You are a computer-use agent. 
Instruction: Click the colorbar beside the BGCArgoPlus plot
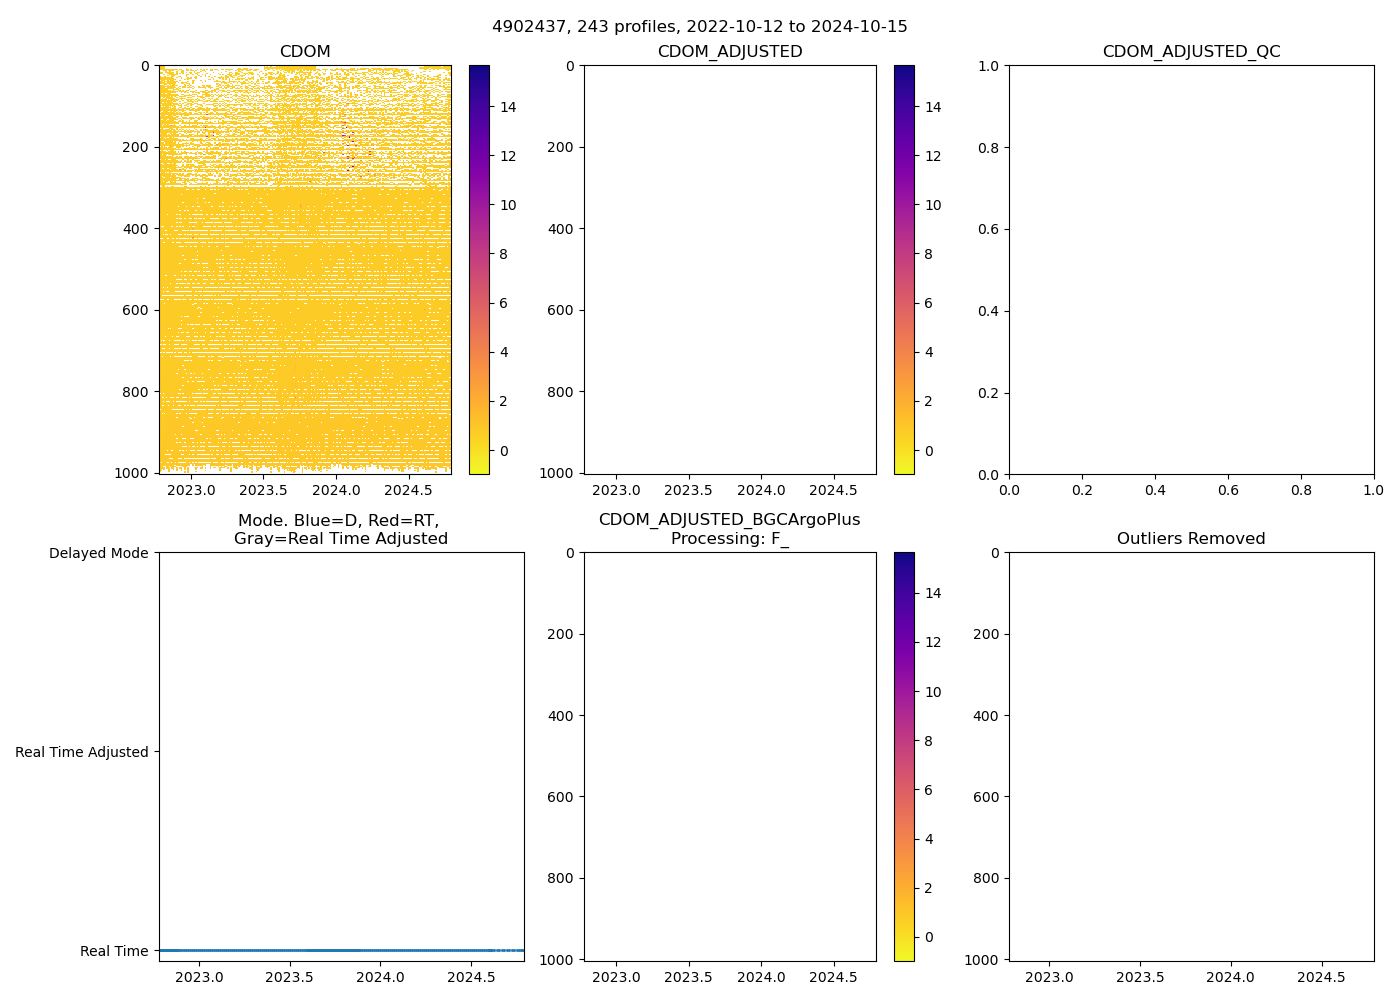coord(904,757)
